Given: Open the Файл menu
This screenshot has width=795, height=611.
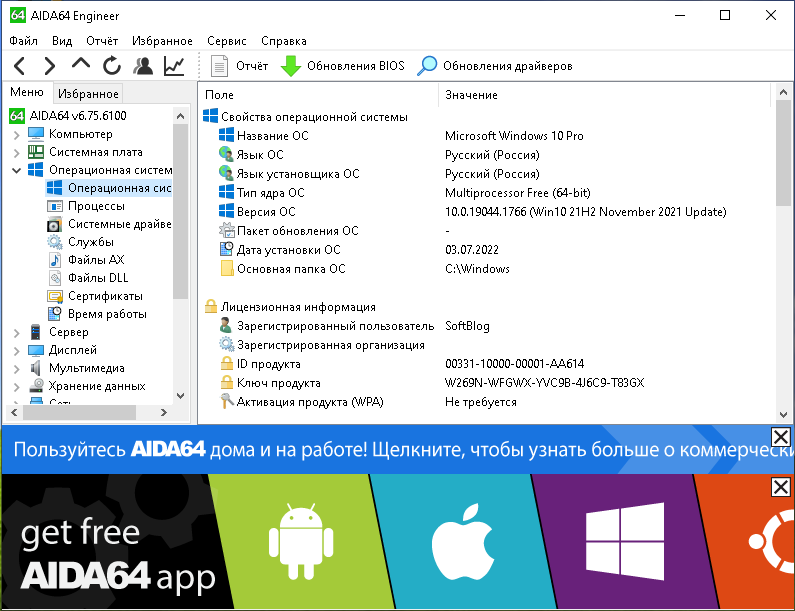Looking at the screenshot, I should (x=23, y=41).
